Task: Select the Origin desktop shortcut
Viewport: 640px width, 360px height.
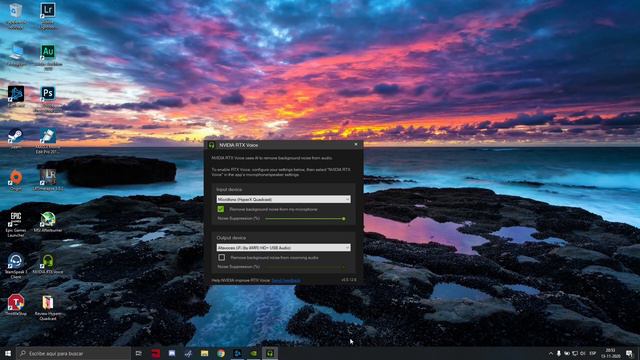Action: coord(16,180)
